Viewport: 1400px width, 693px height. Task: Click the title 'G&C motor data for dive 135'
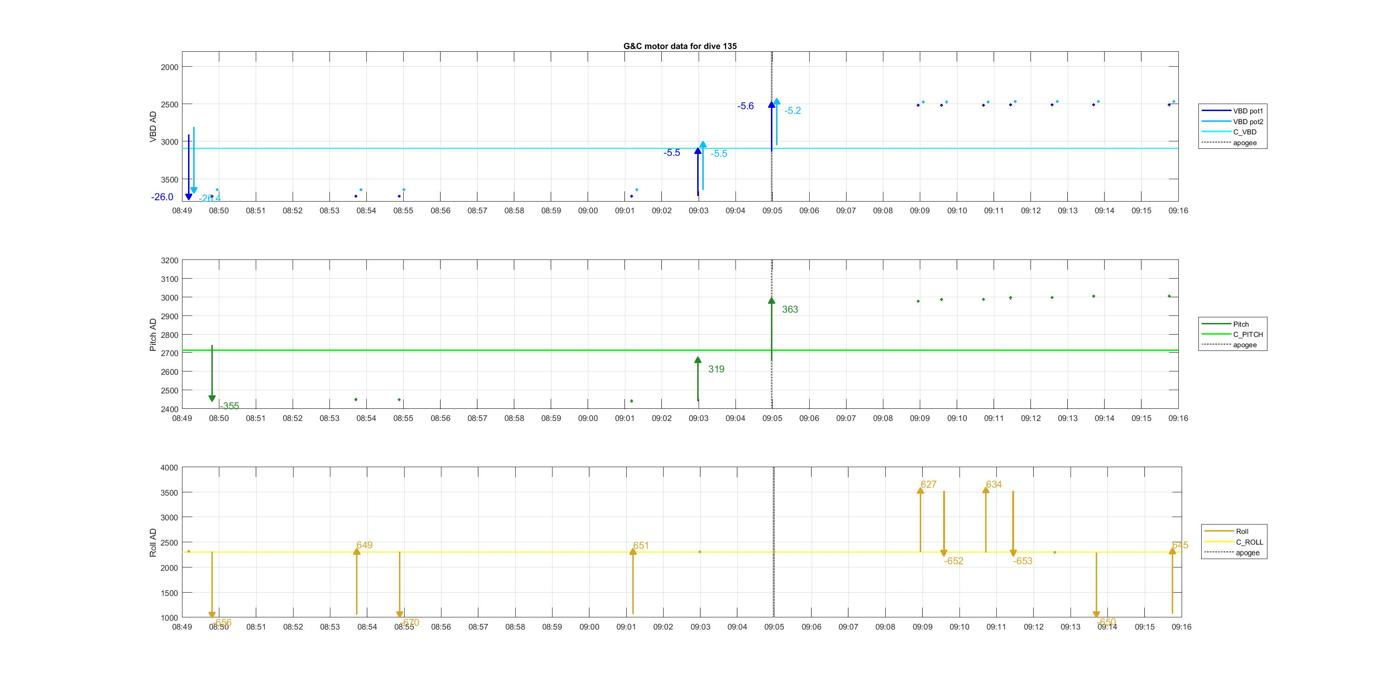pyautogui.click(x=680, y=46)
